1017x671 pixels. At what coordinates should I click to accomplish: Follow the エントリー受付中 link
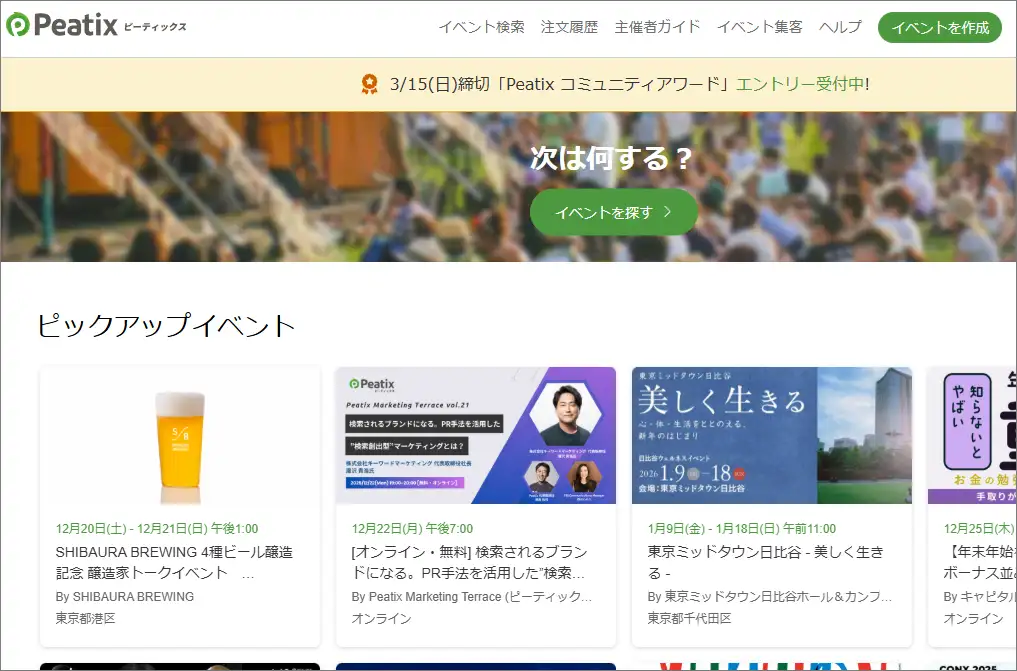800,84
